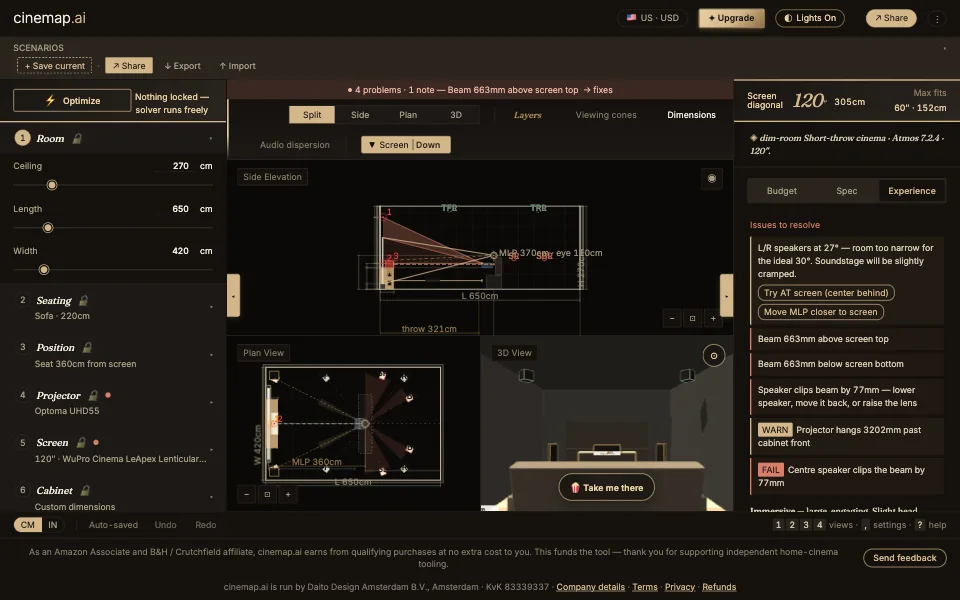
Task: Open the three-dot menu in header
Action: (937, 18)
